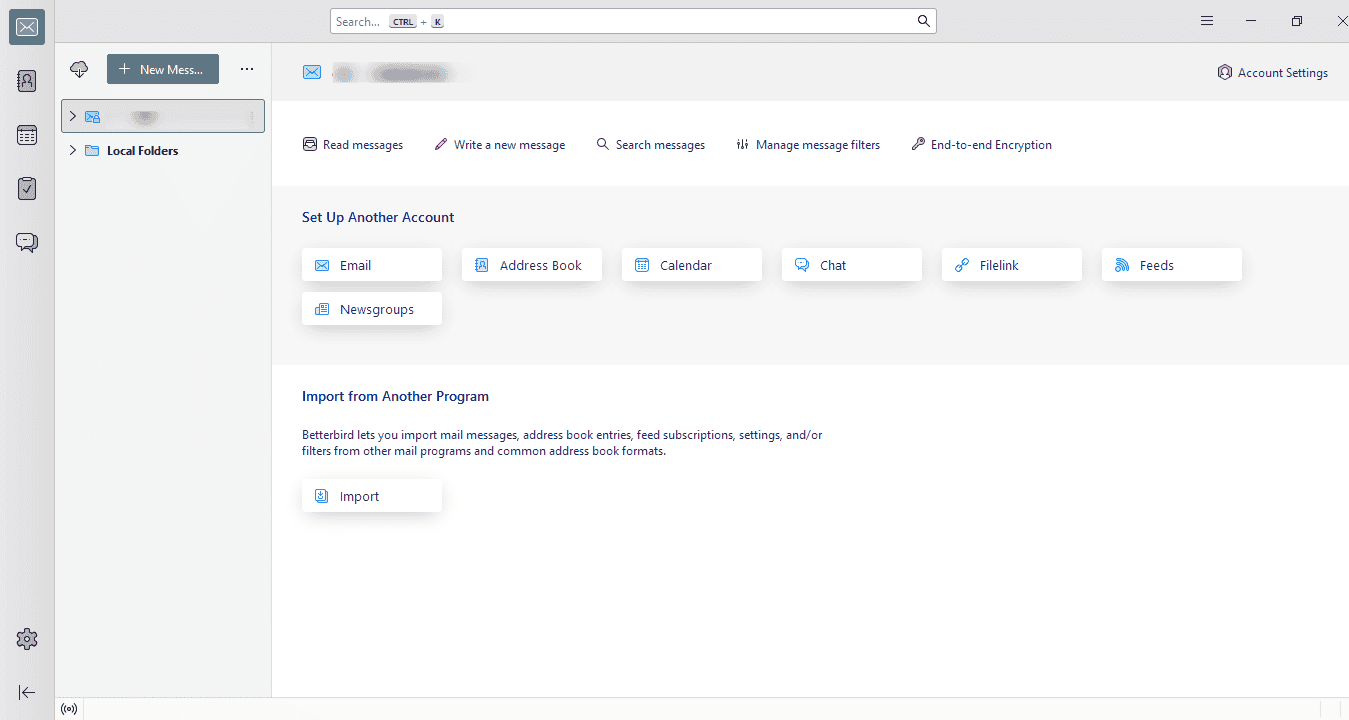Select the blurred mail account row in the folder pane
The height and width of the screenshot is (720, 1349).
click(163, 116)
